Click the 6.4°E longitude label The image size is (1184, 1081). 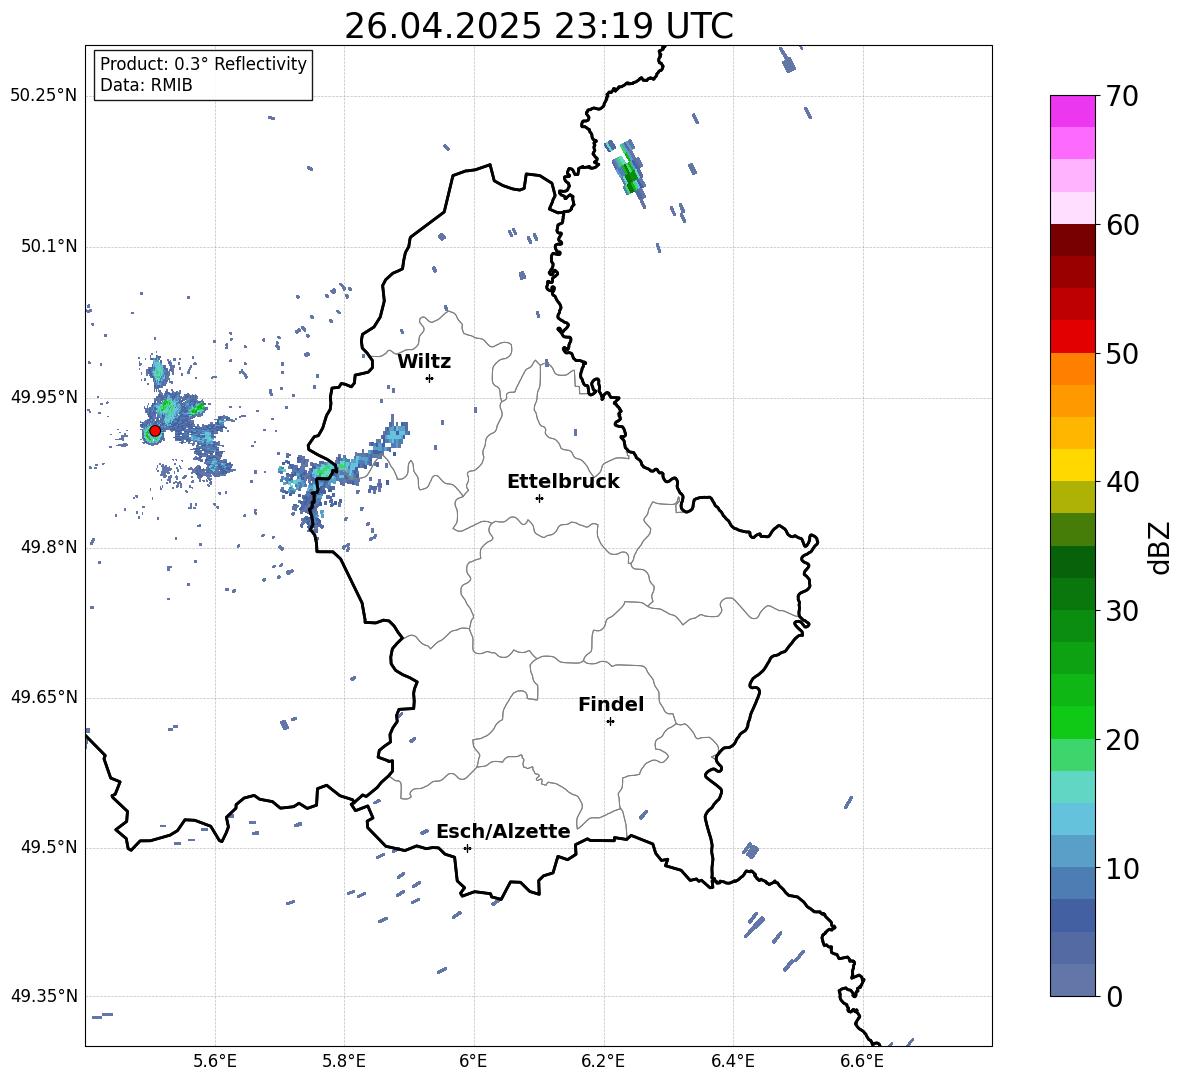tap(732, 1061)
